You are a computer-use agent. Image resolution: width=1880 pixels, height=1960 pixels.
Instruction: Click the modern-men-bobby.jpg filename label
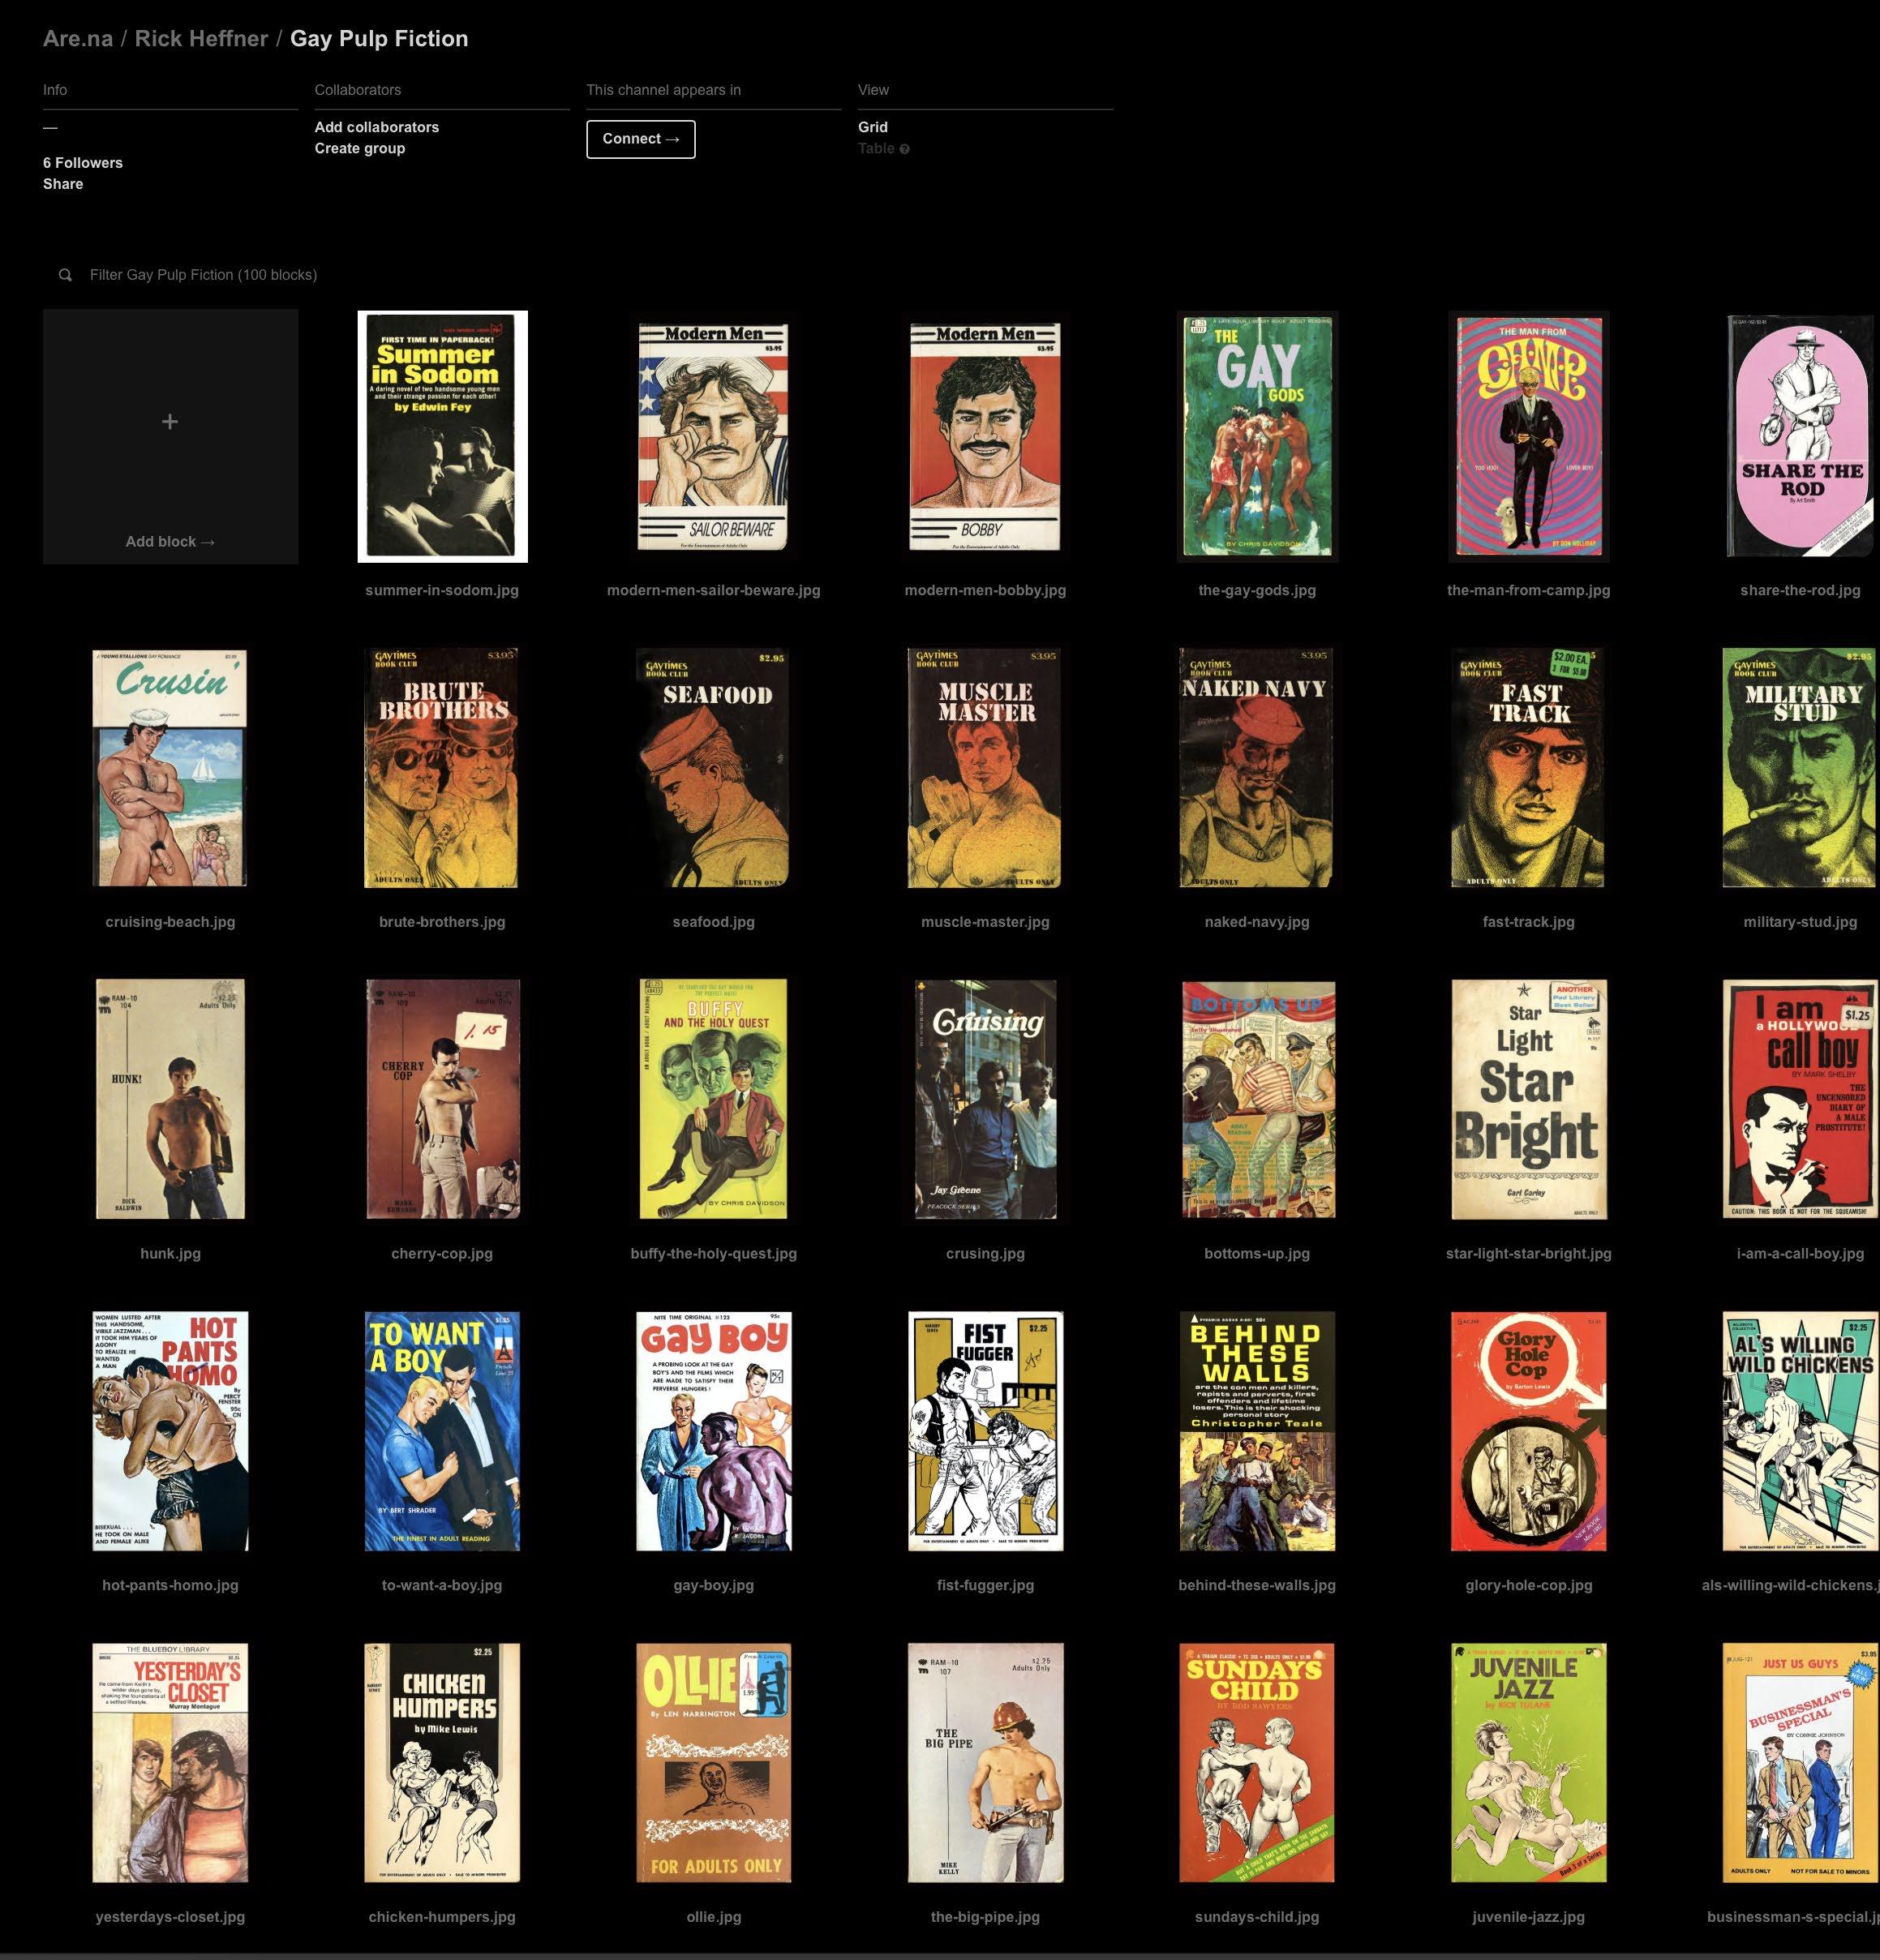point(985,590)
